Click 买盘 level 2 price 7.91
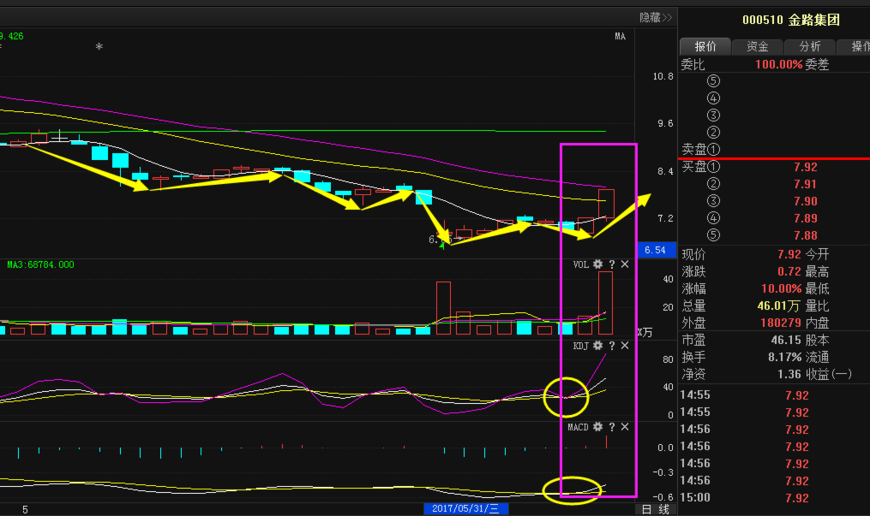This screenshot has width=870, height=516. (805, 184)
